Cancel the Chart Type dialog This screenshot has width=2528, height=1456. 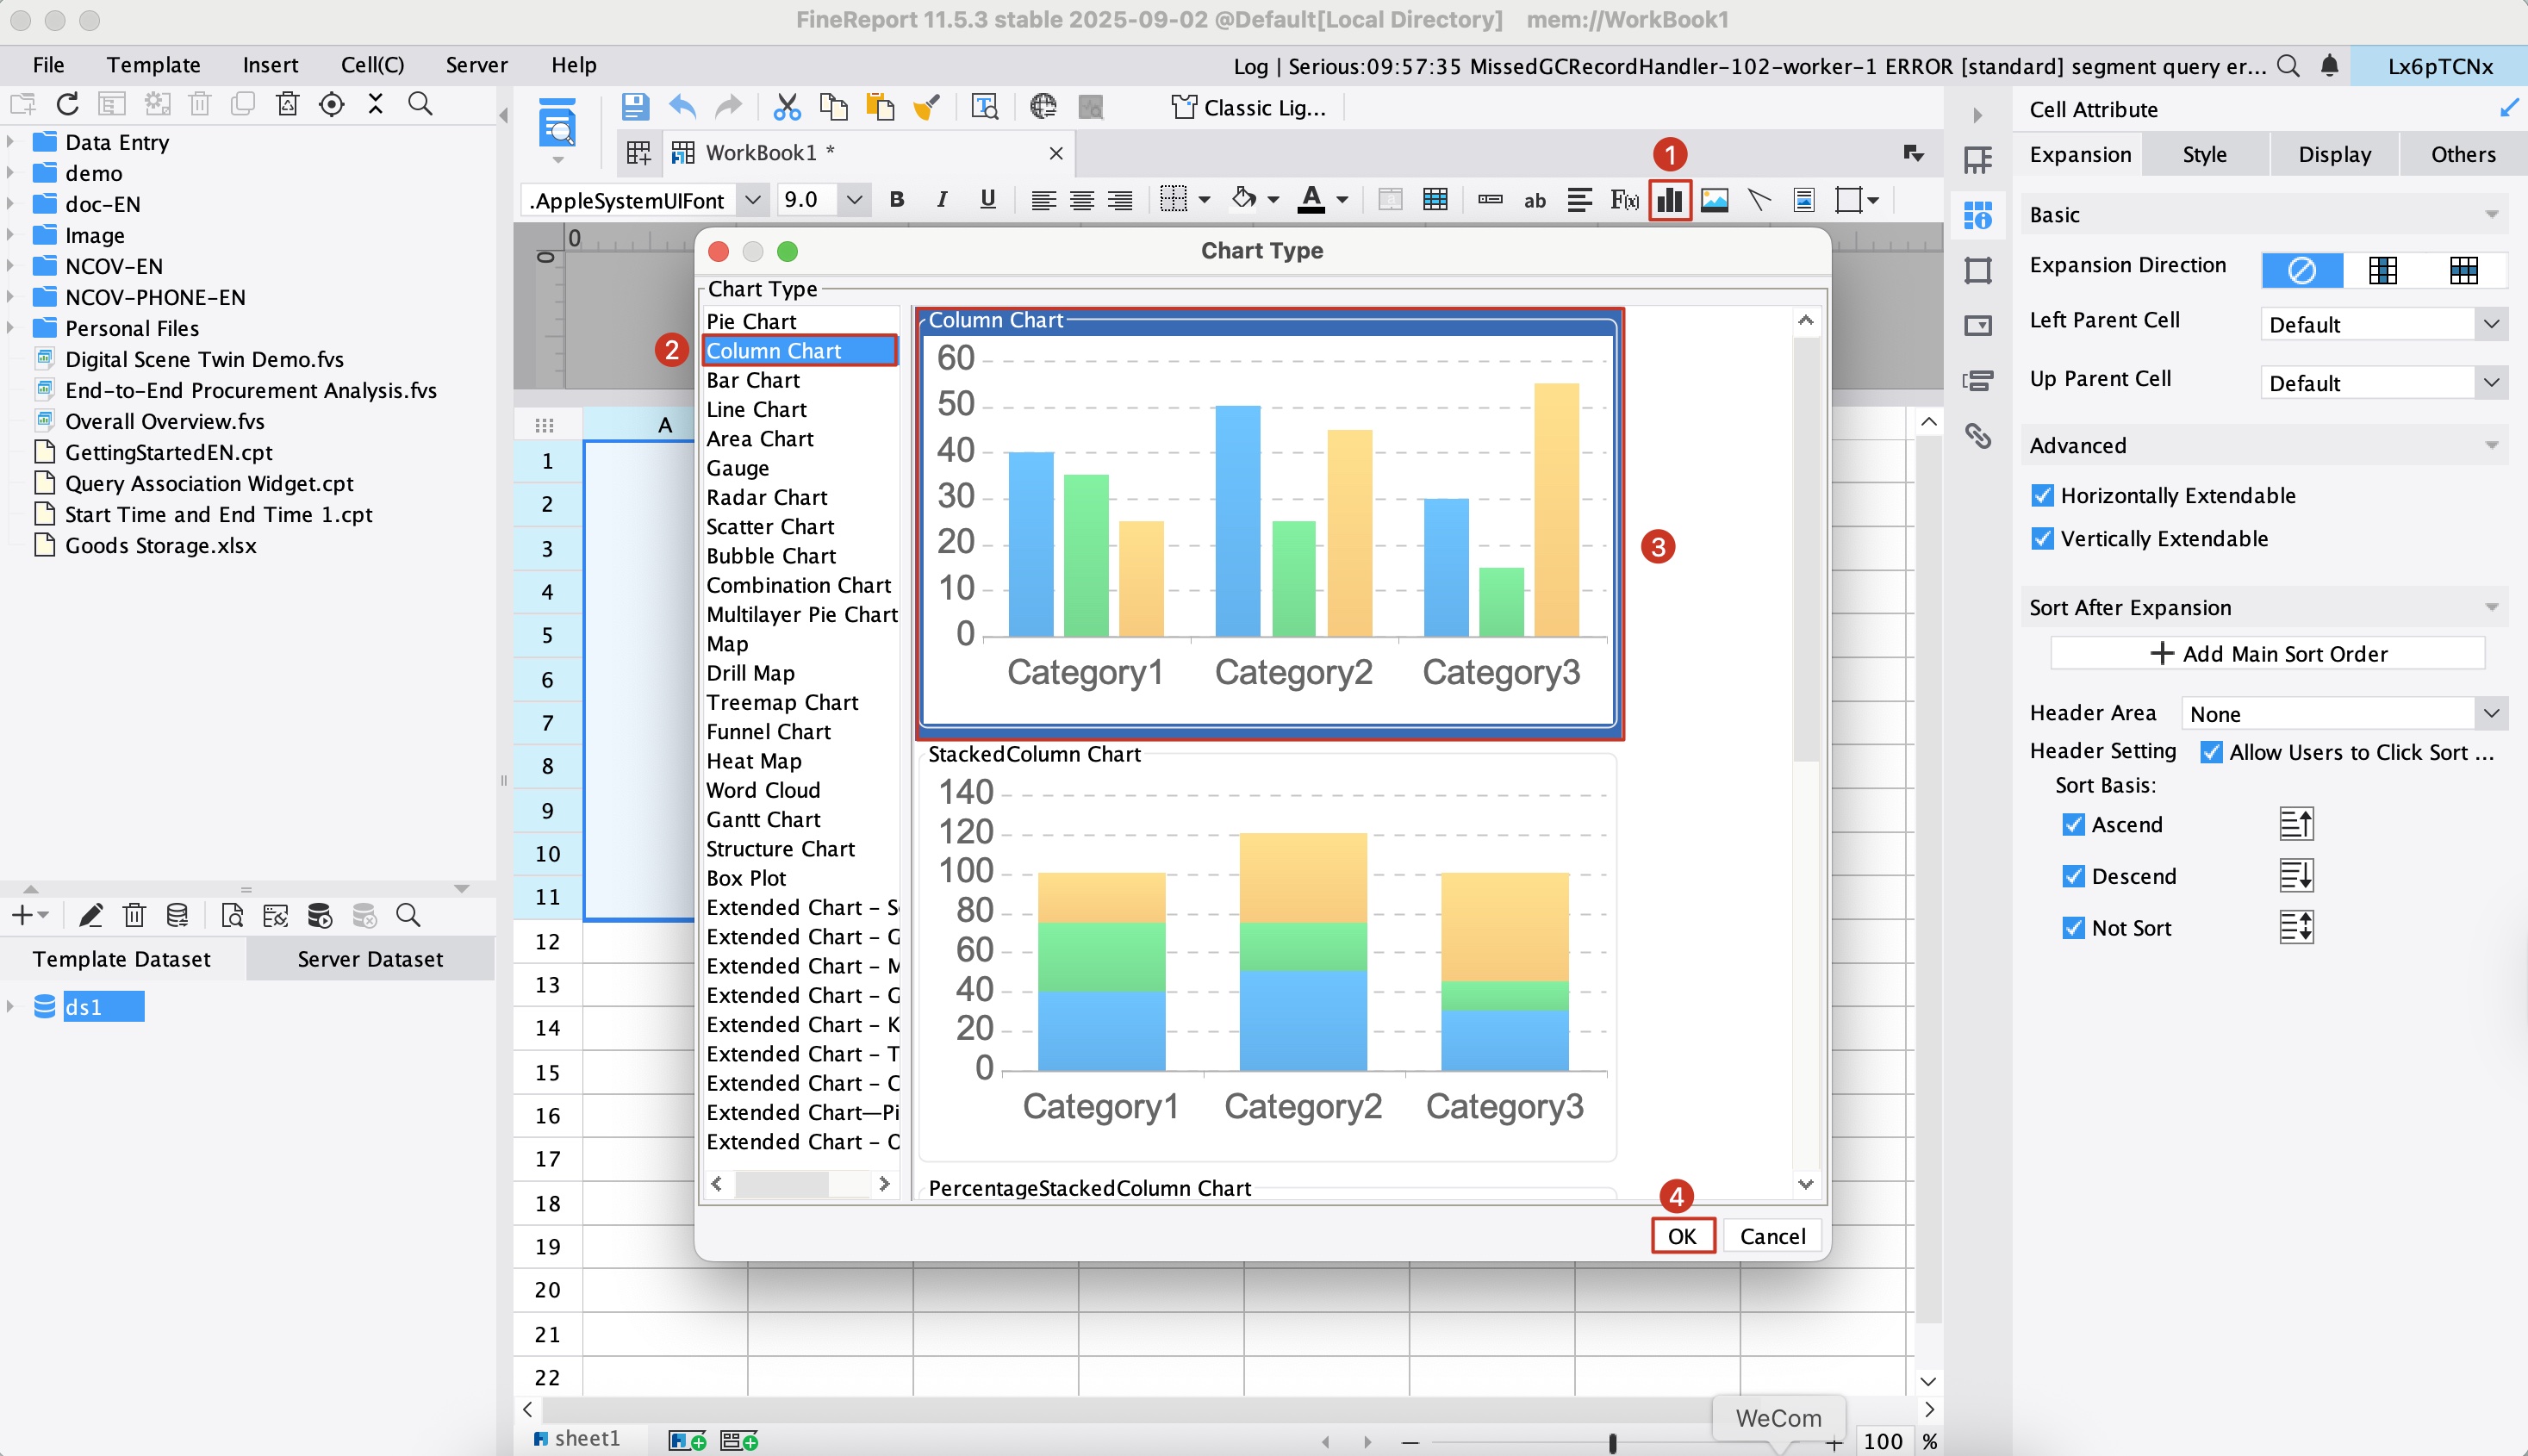pyautogui.click(x=1772, y=1235)
